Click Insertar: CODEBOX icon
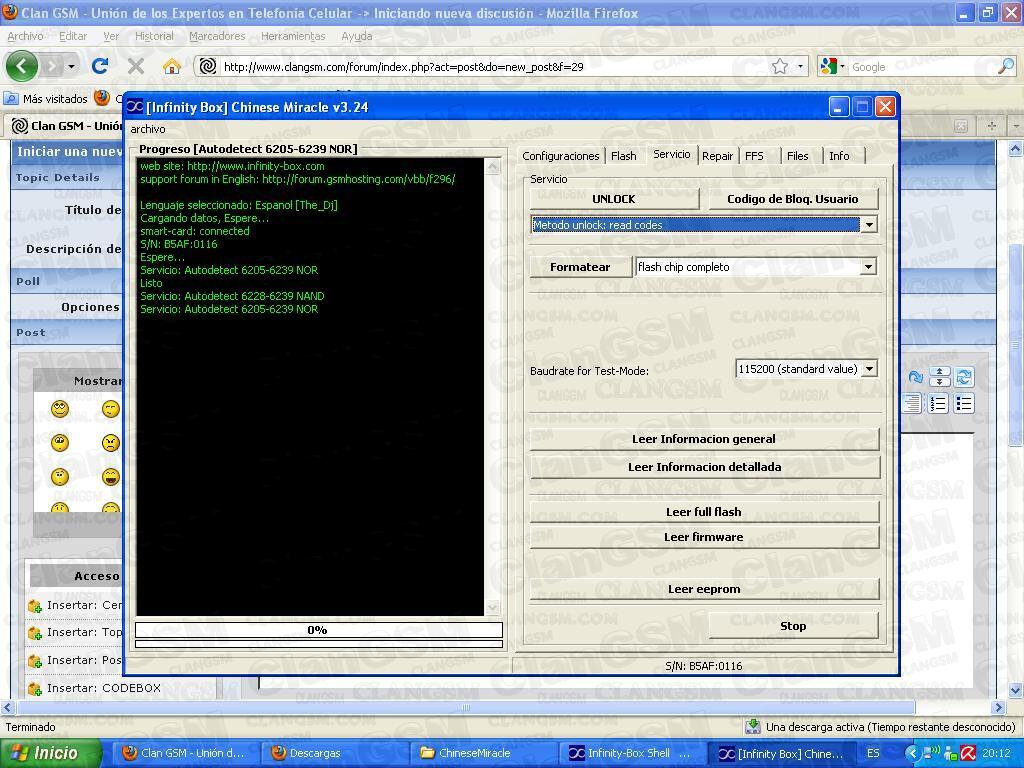The width and height of the screenshot is (1024, 768). (35, 688)
